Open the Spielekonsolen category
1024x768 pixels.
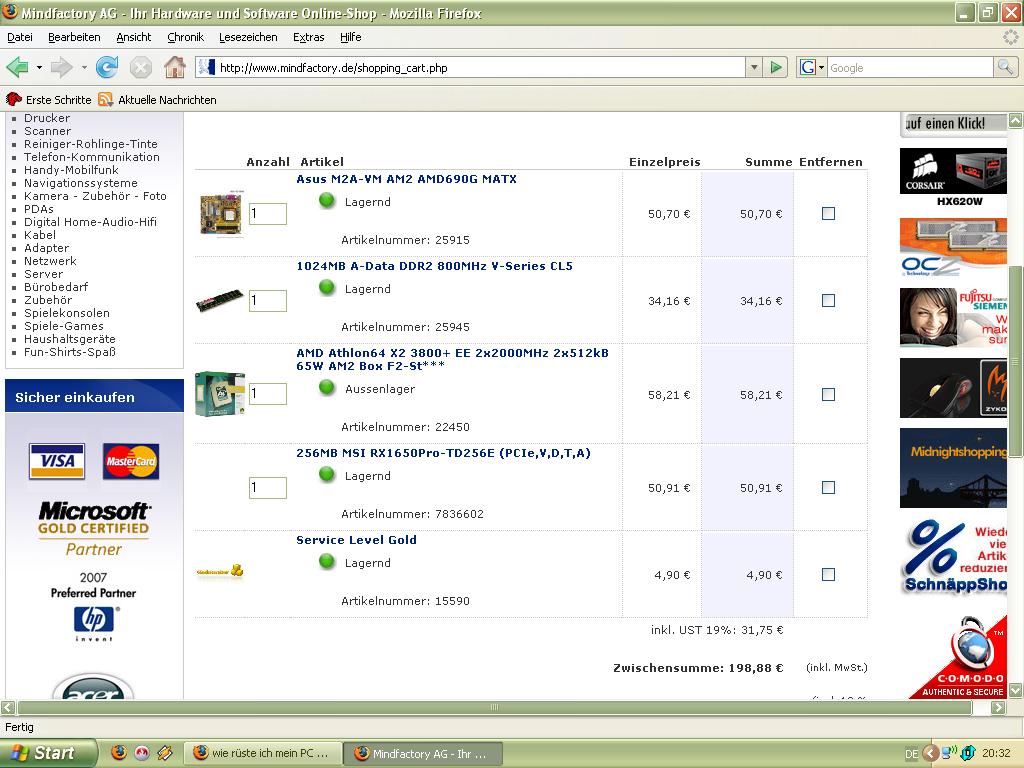tap(67, 313)
